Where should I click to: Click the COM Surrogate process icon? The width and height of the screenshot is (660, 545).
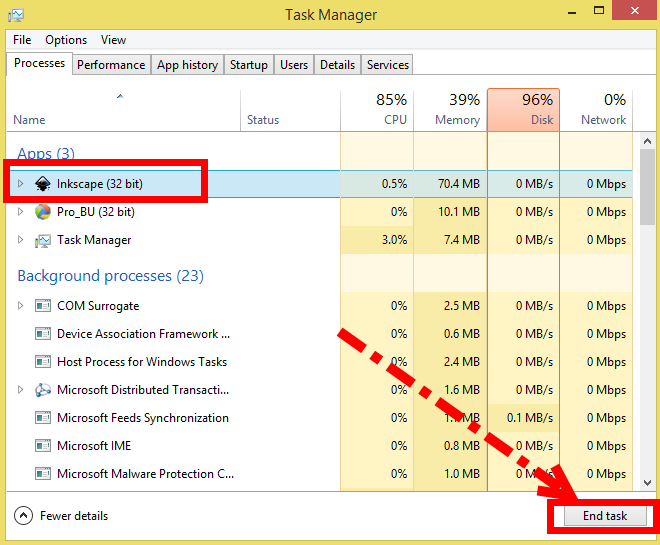43,306
